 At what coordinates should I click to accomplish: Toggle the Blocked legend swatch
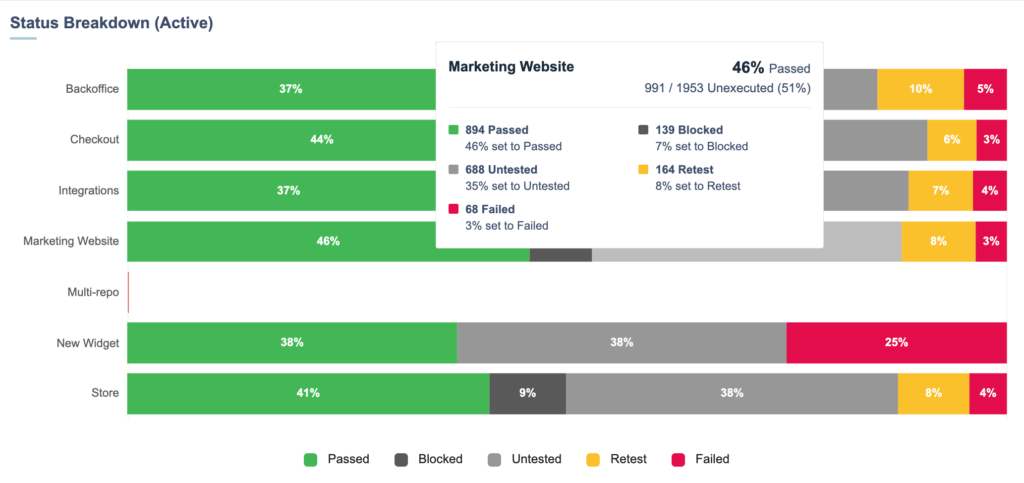(402, 460)
